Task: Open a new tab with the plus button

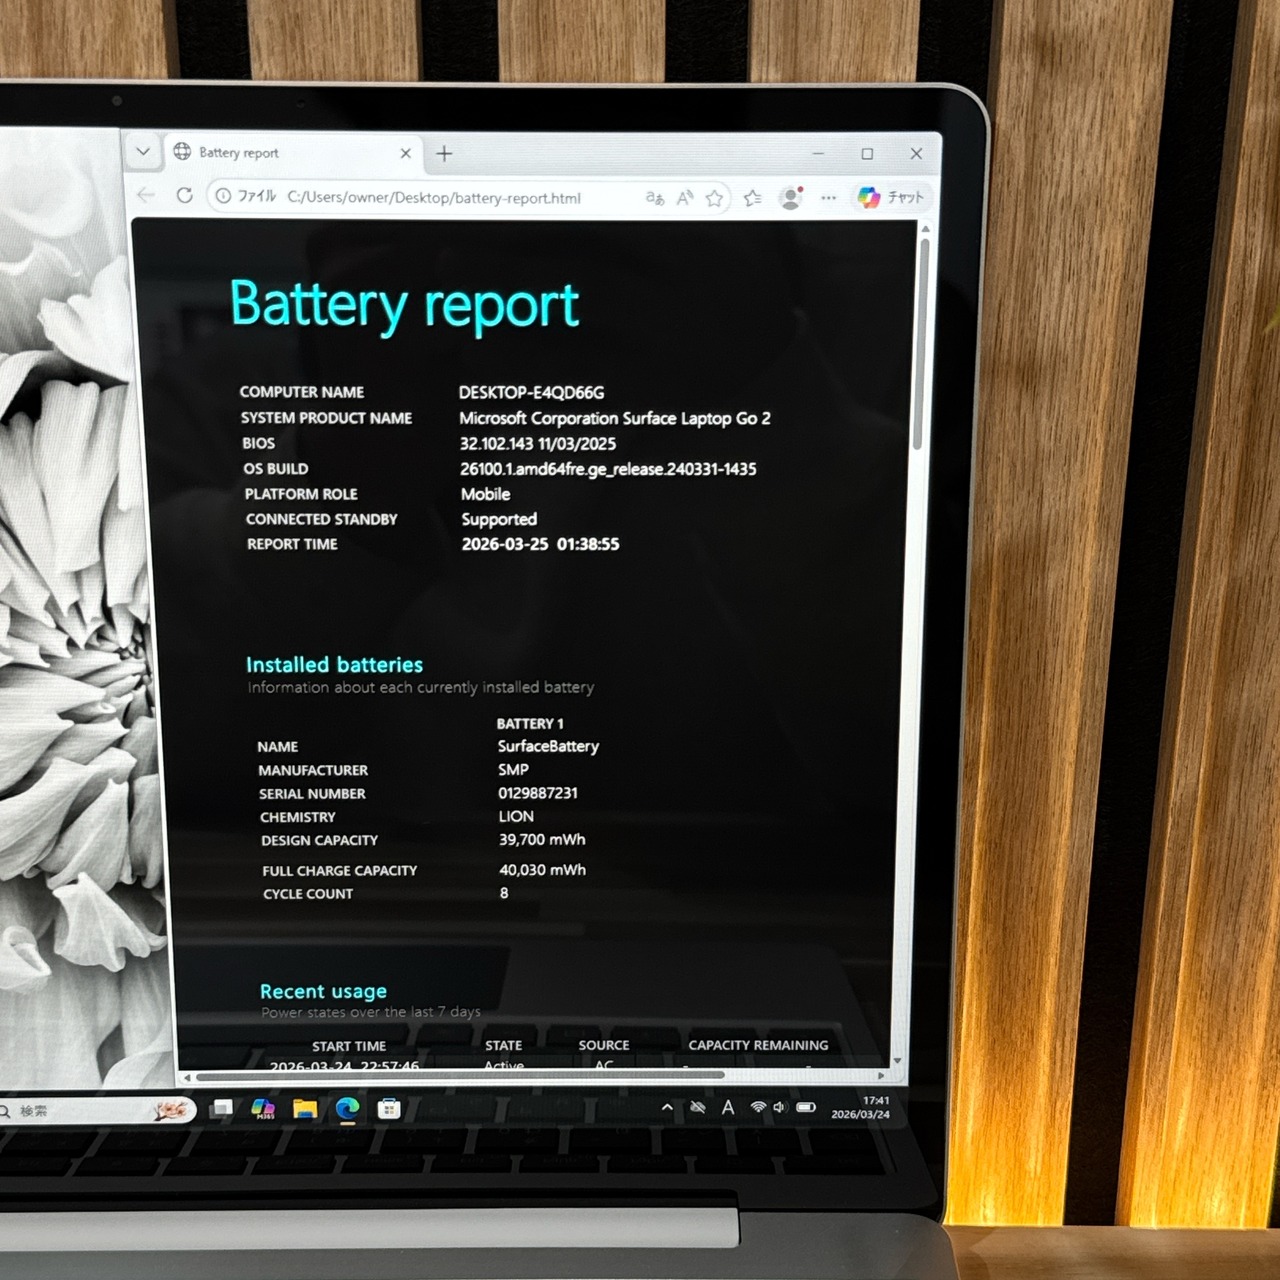Action: pos(444,153)
